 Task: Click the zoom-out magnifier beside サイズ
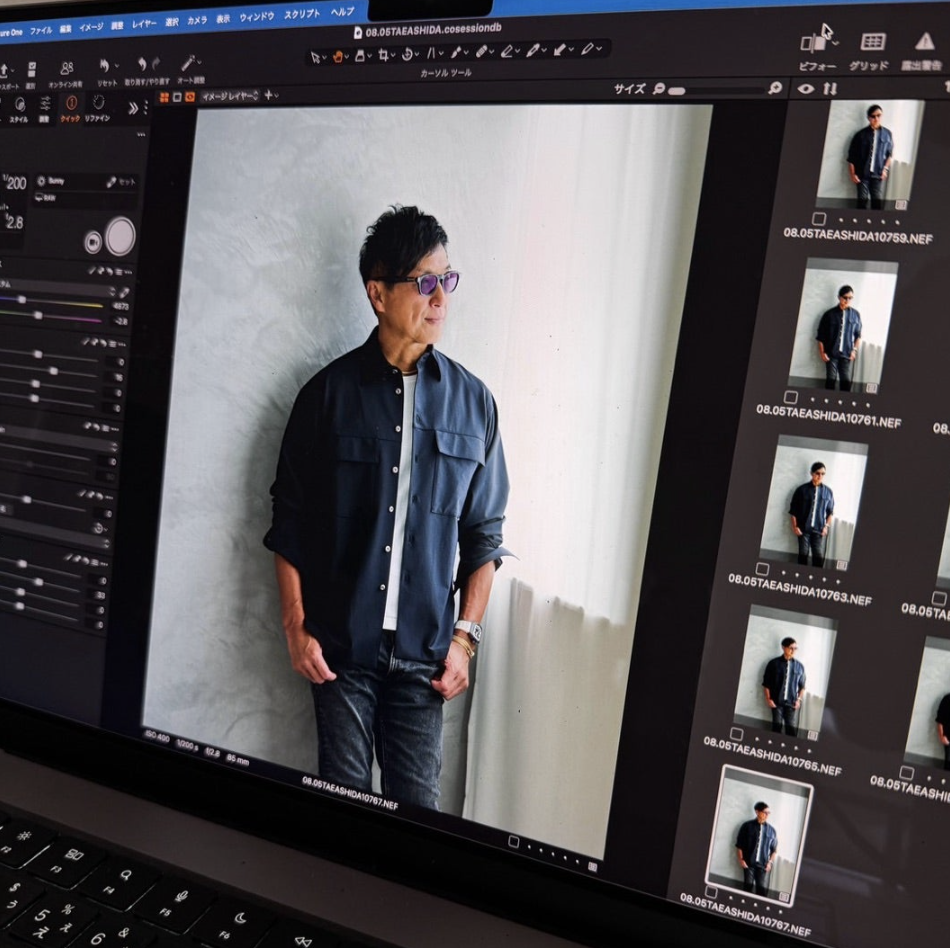pos(659,90)
